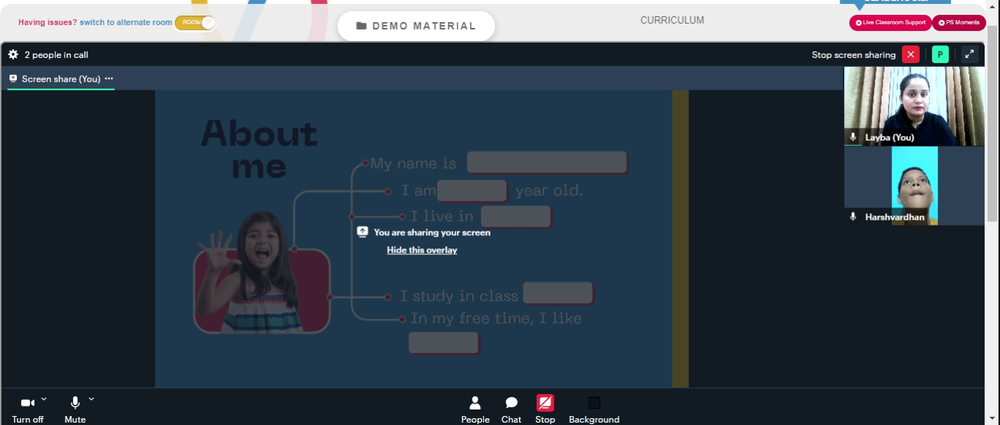Mute microphone with the mic icon
1000x425 pixels.
pos(75,403)
